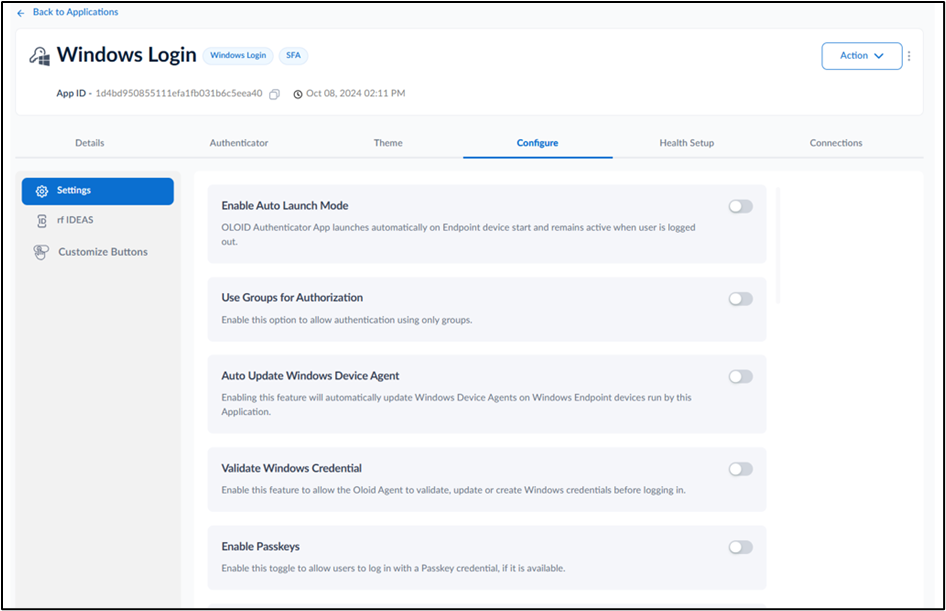946x611 pixels.
Task: Select Settings in the left sidebar
Action: point(98,191)
